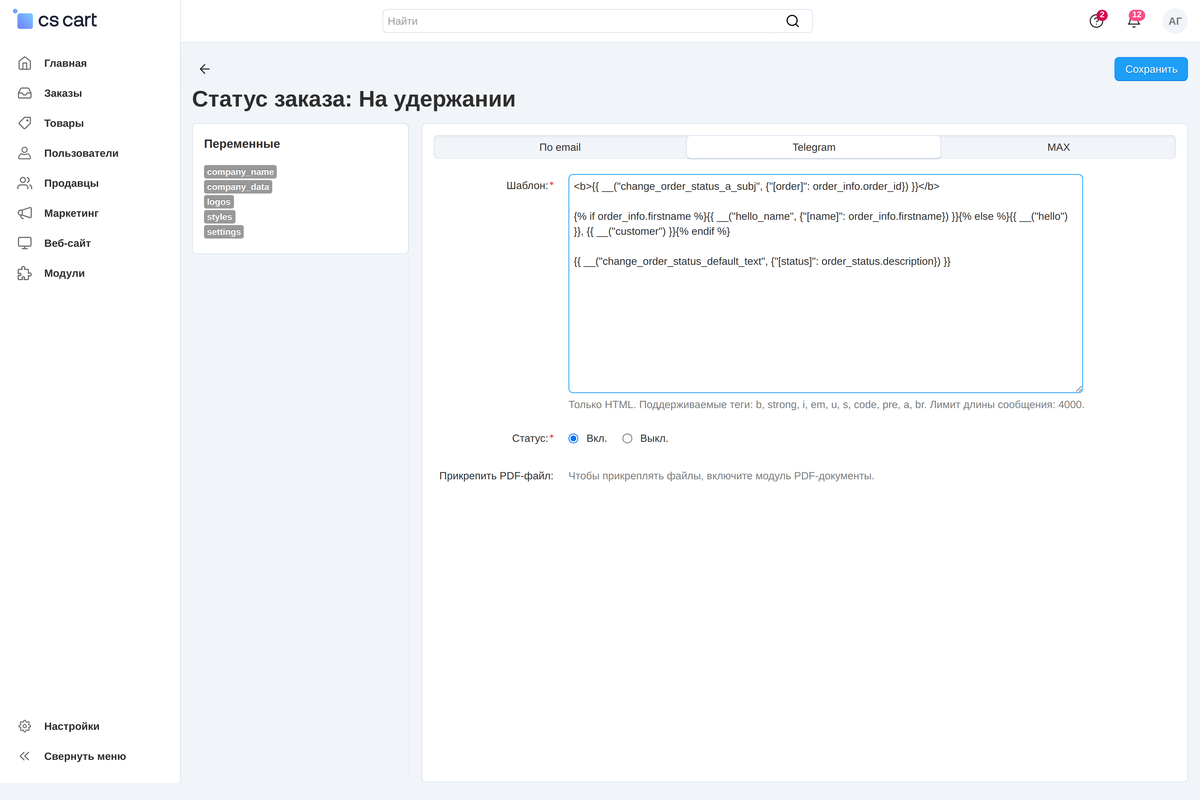Click the Модули puzzle icon
Screen dimensions: 1200x800
25,273
